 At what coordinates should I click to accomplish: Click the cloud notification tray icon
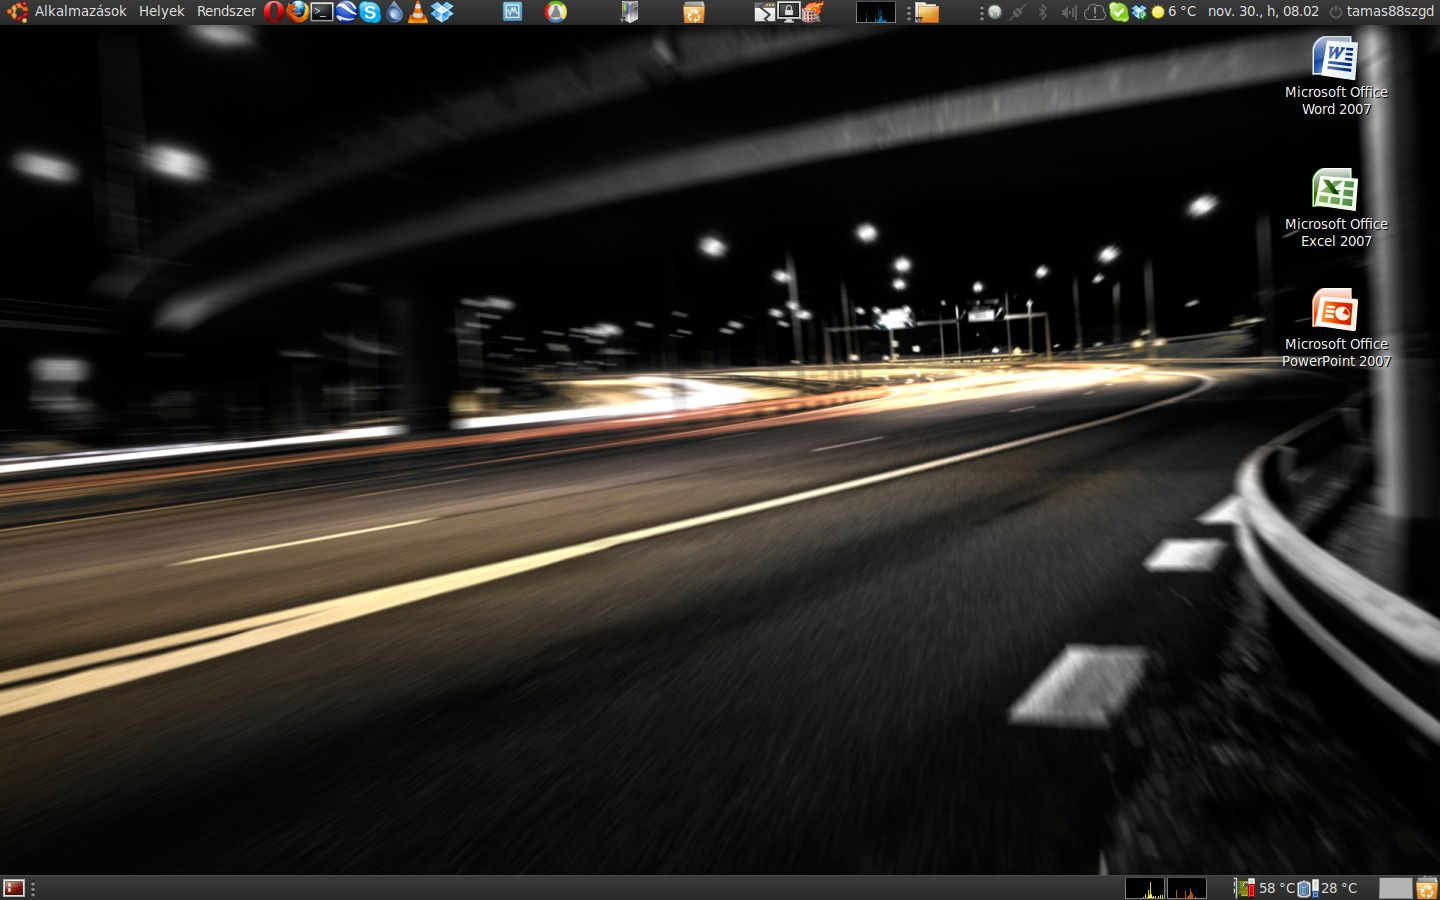pyautogui.click(x=1094, y=12)
